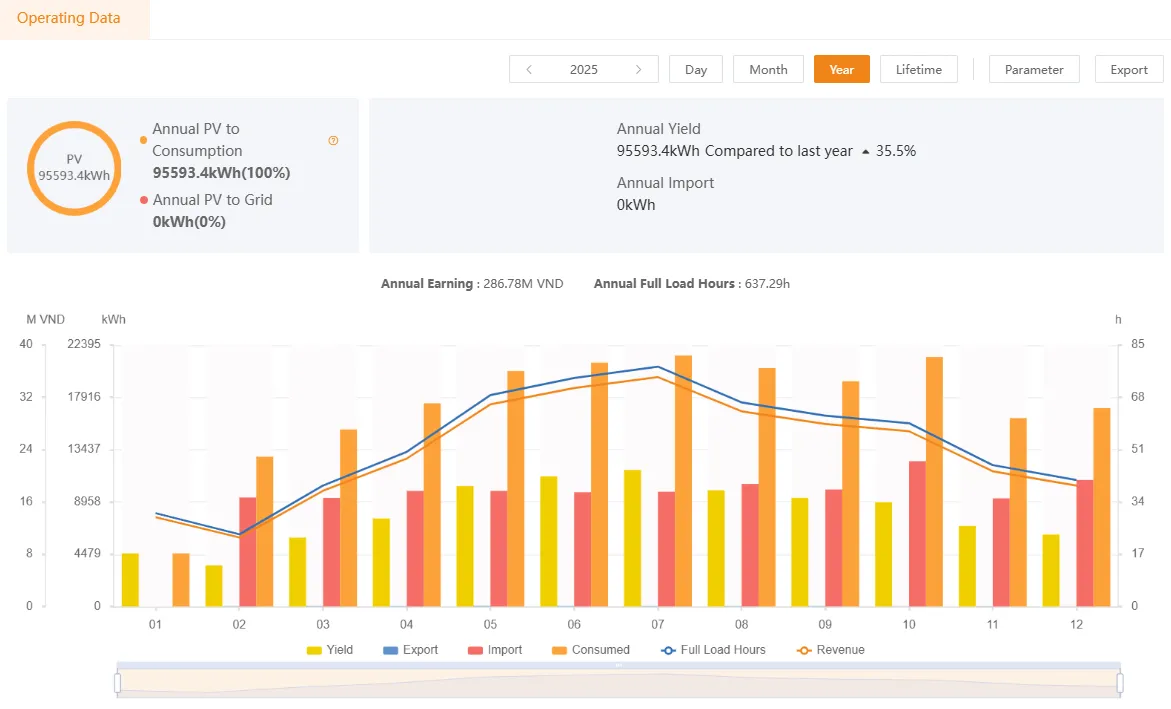This screenshot has height=709, width=1171.
Task: Click the "95593.4kWh(100%)" consumption value
Action: click(x=221, y=173)
